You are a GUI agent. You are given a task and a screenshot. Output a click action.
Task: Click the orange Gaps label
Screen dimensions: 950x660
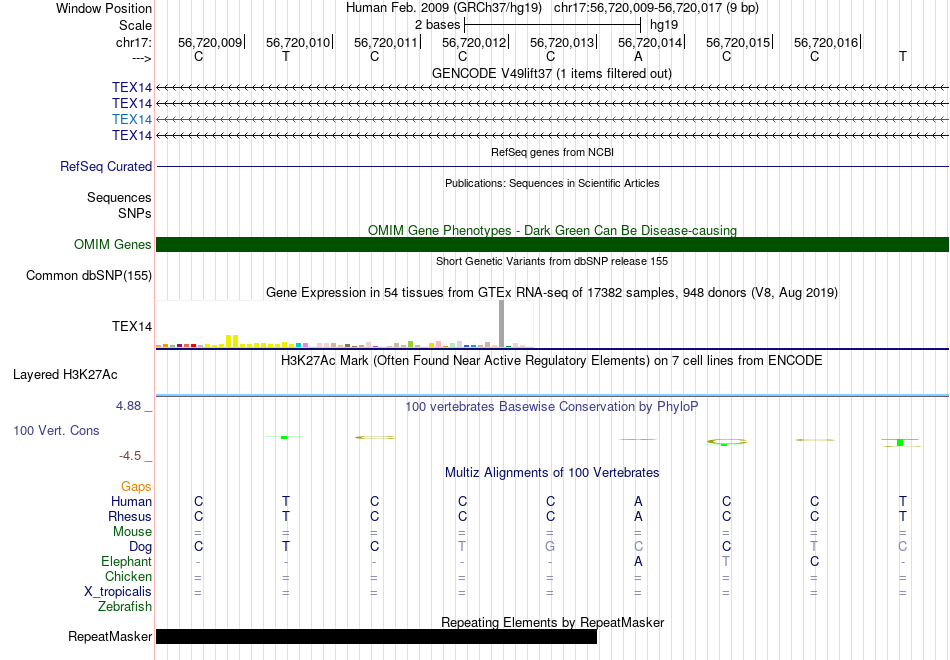coord(136,487)
